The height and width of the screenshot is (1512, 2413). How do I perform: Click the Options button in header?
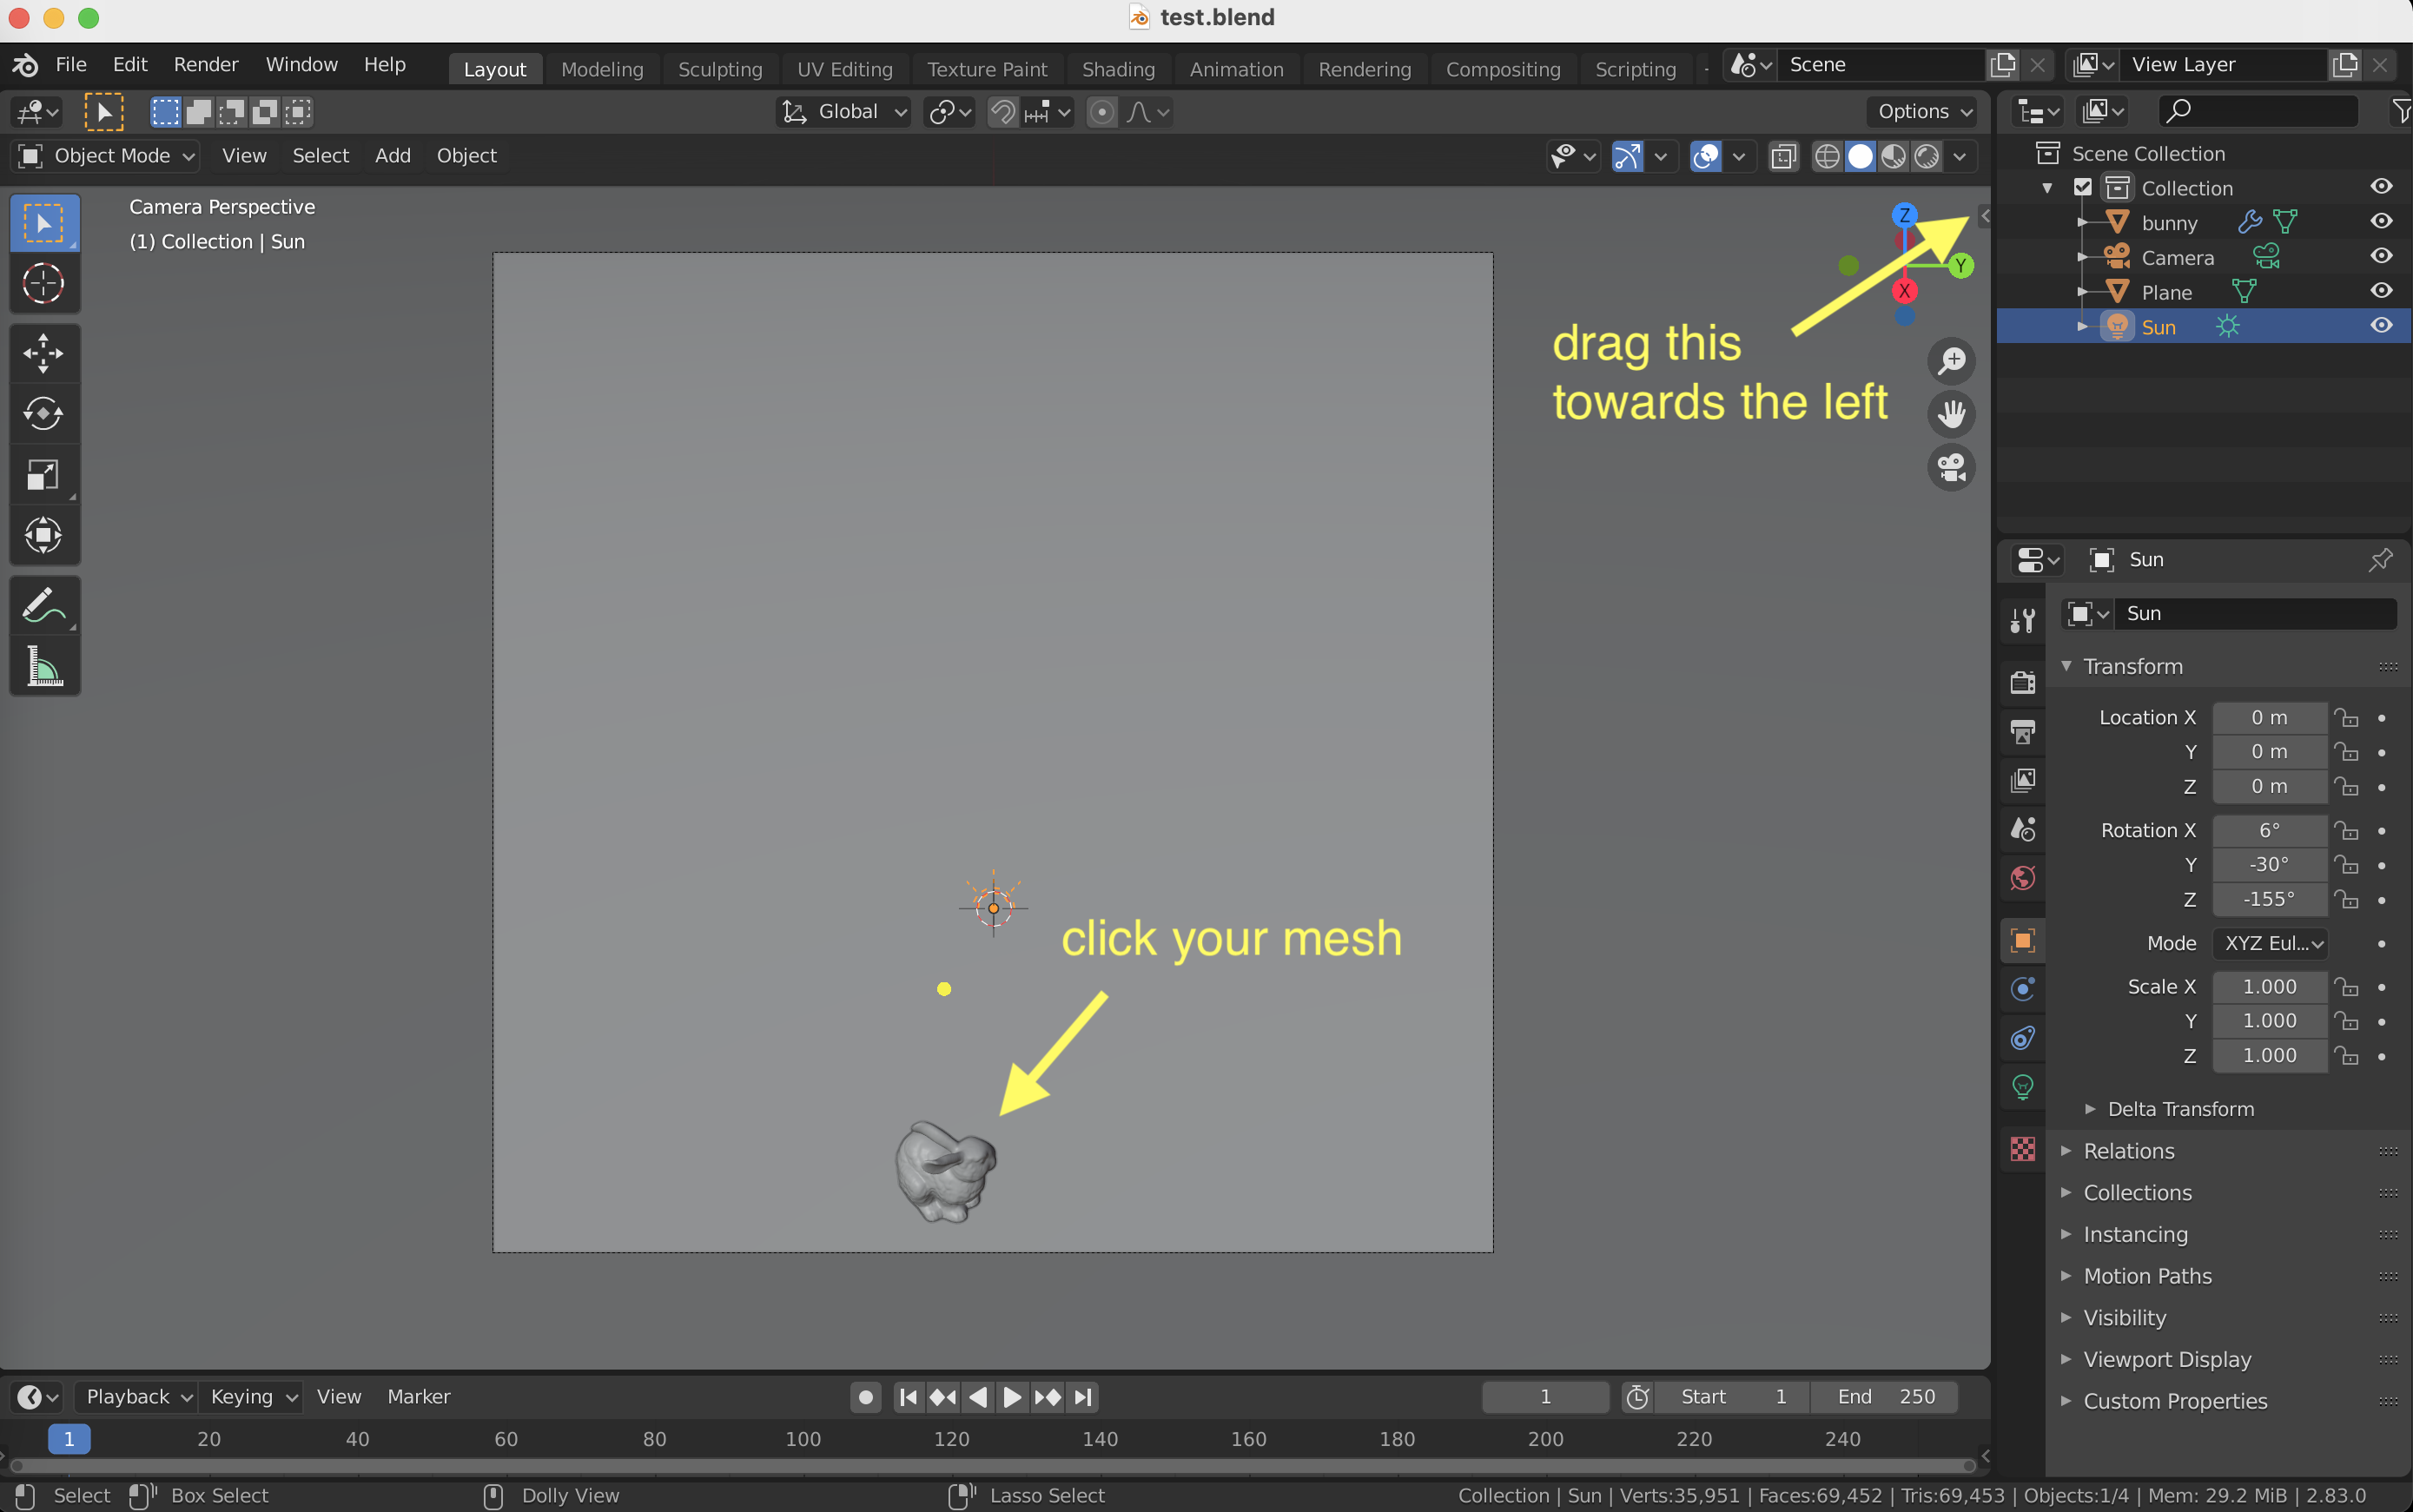click(1922, 112)
